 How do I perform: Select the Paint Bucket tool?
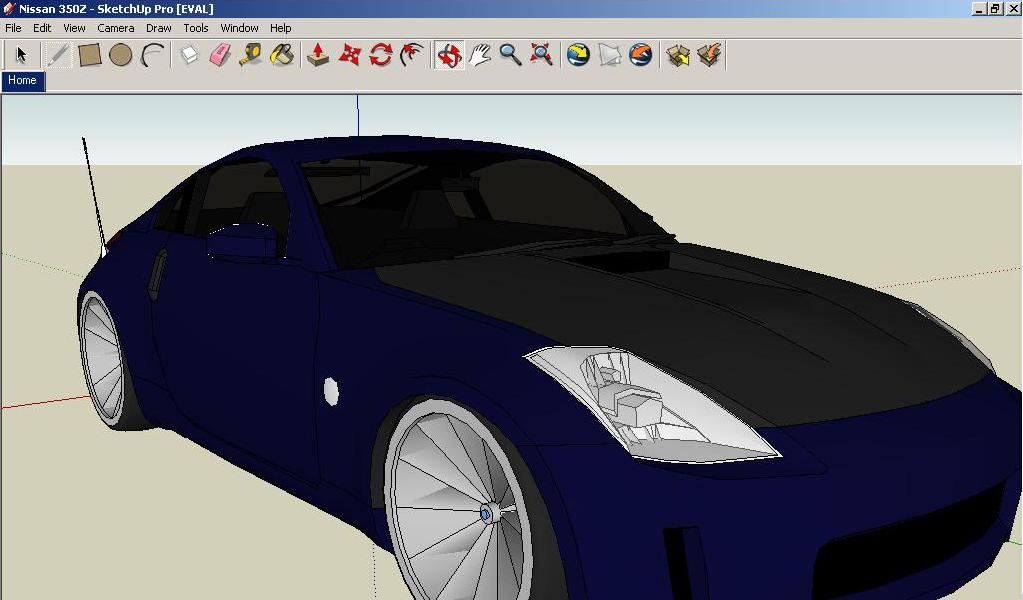point(282,55)
